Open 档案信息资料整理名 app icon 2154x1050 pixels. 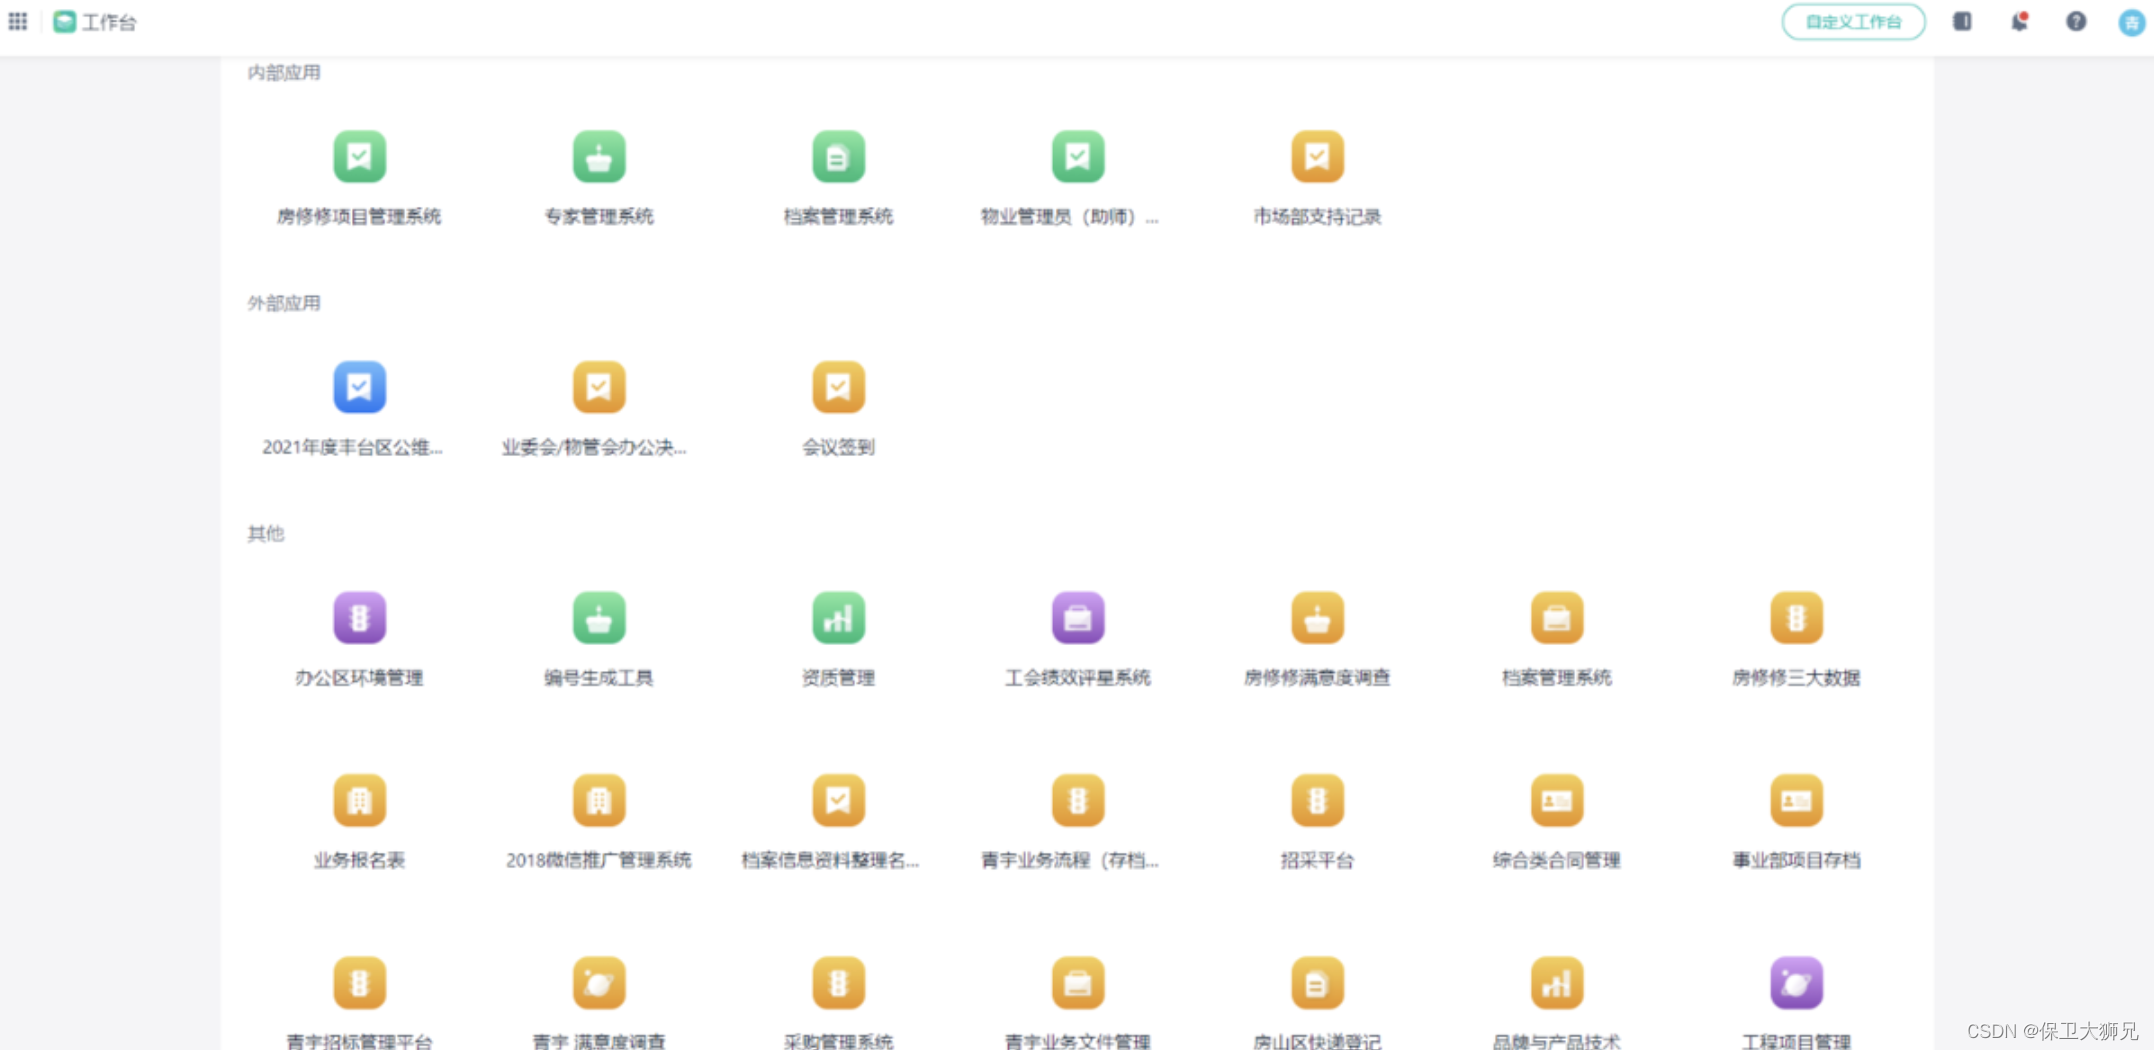click(838, 800)
